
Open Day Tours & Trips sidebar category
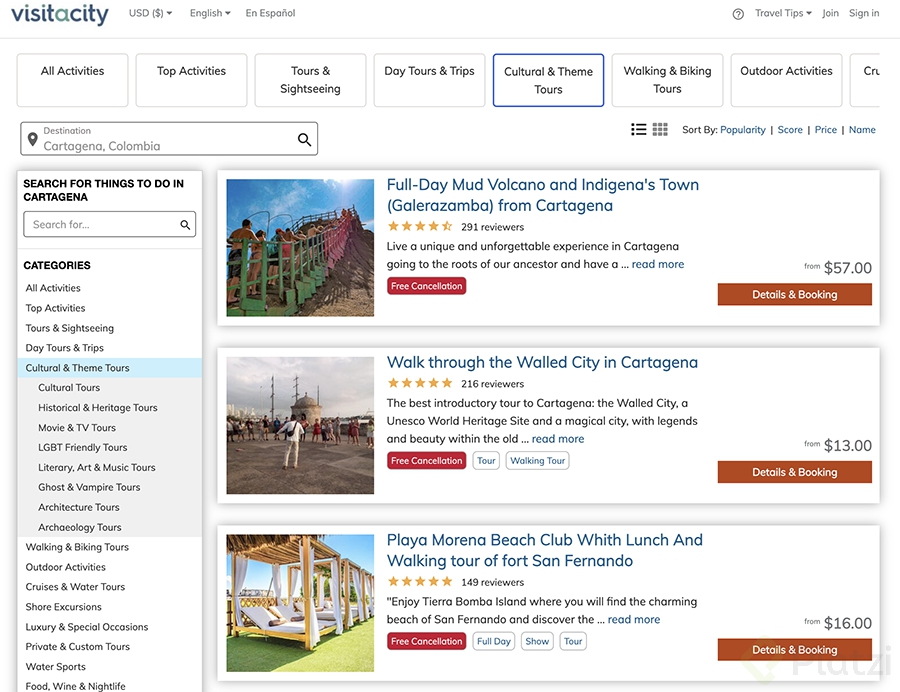pyautogui.click(x=64, y=348)
